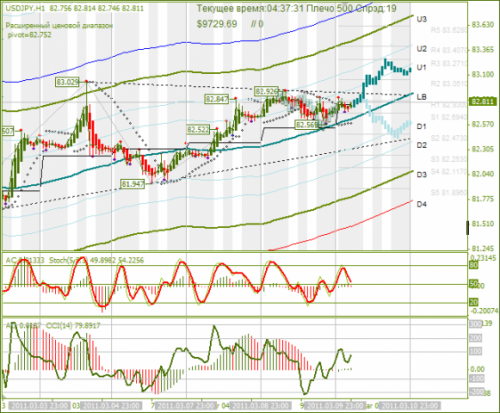Click the U2 channel line label
This screenshot has height=413, width=500.
click(x=422, y=49)
